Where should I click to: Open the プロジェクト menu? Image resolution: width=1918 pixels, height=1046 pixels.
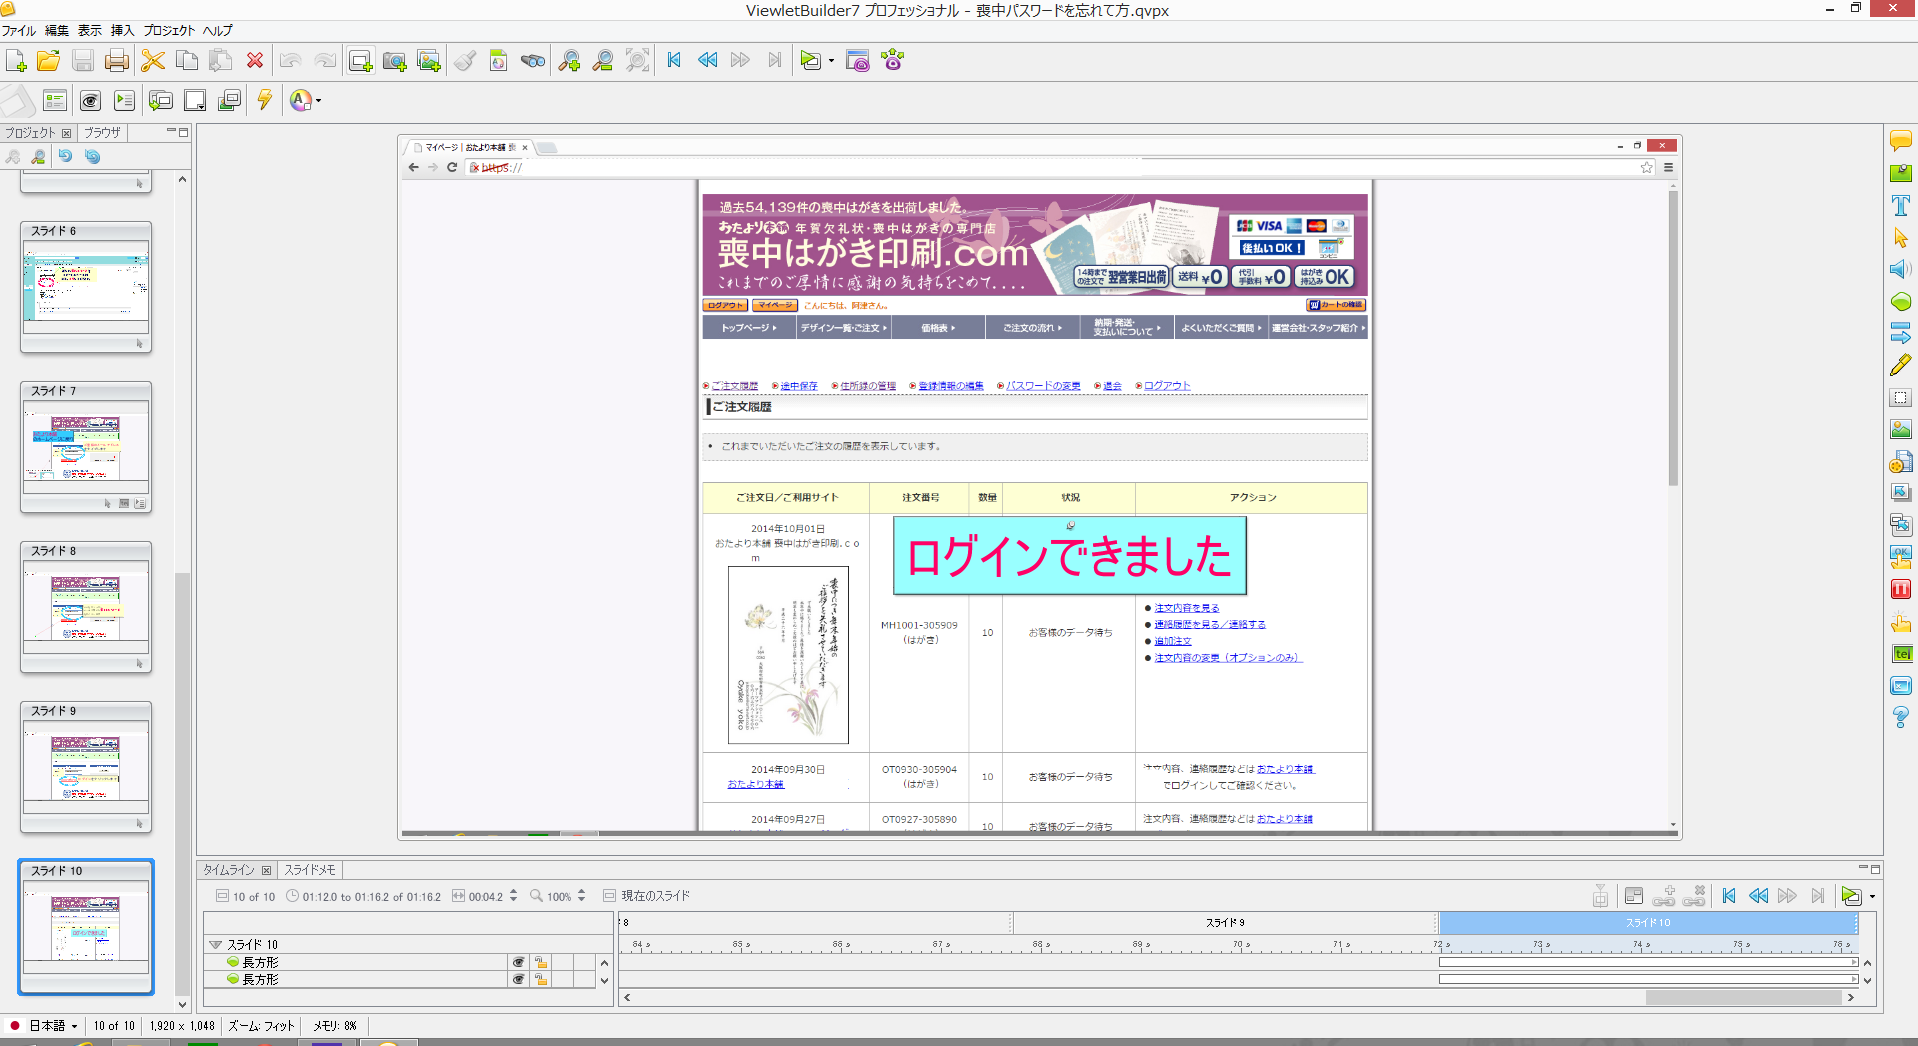pyautogui.click(x=169, y=30)
